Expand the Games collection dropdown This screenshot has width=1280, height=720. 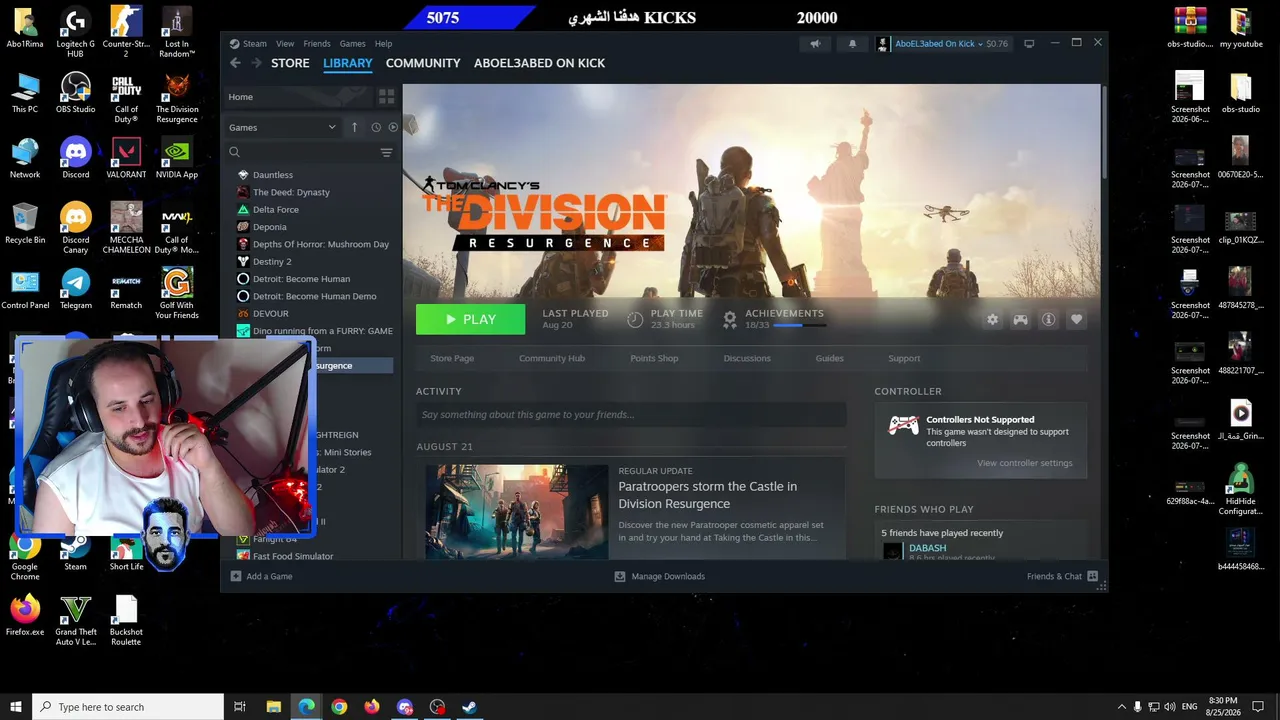283,127
